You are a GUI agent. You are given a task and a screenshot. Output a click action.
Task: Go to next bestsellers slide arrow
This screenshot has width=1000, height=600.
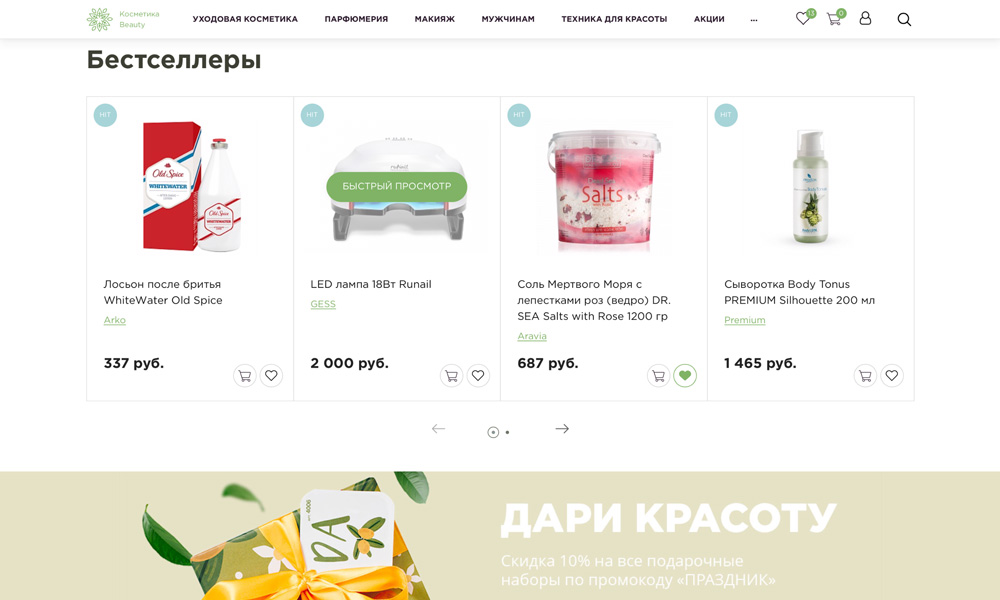pos(562,428)
